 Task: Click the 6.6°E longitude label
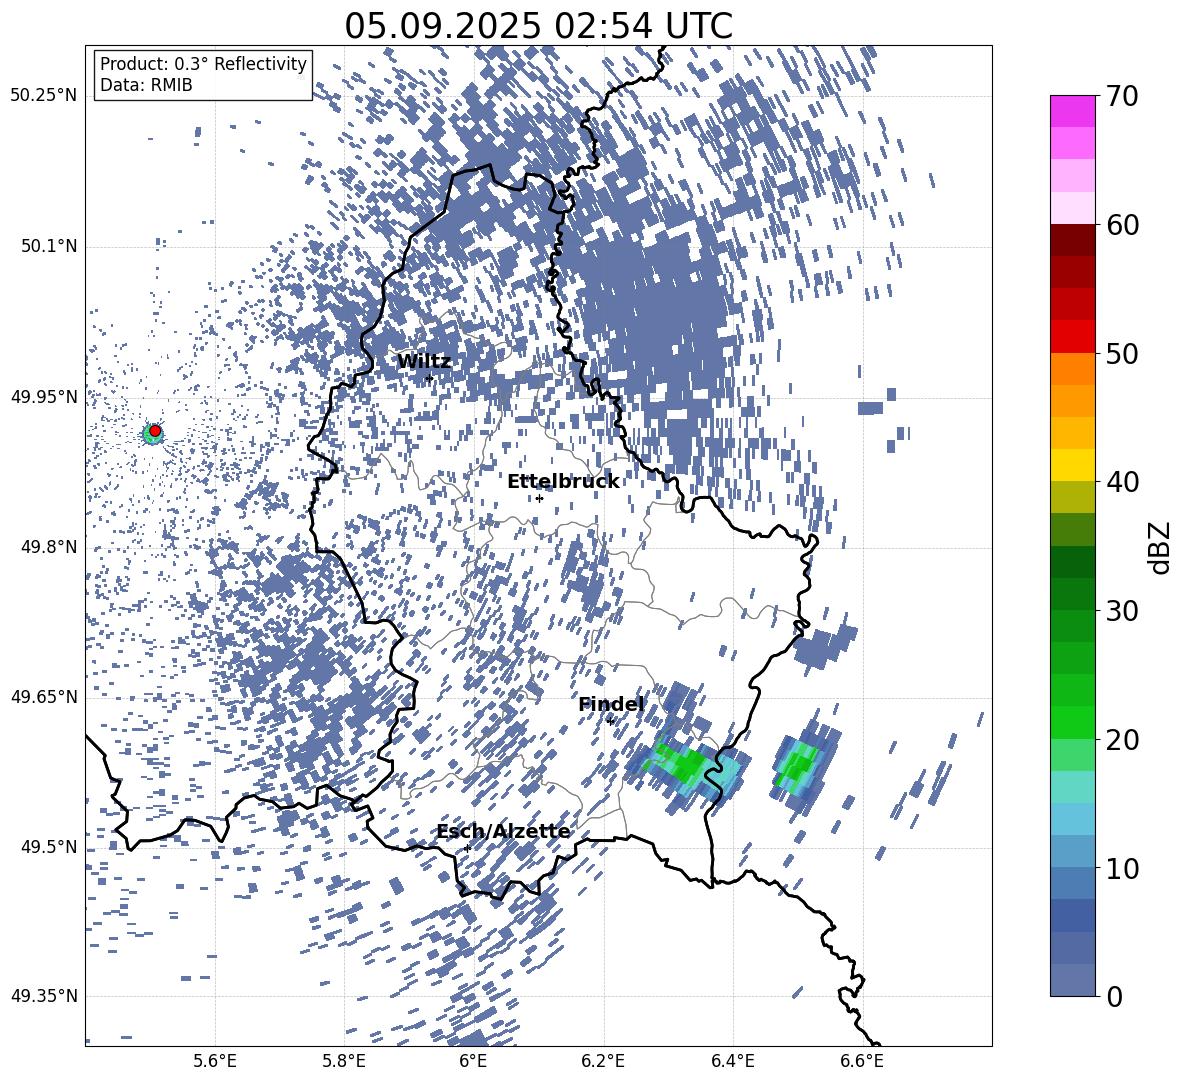pyautogui.click(x=862, y=1061)
